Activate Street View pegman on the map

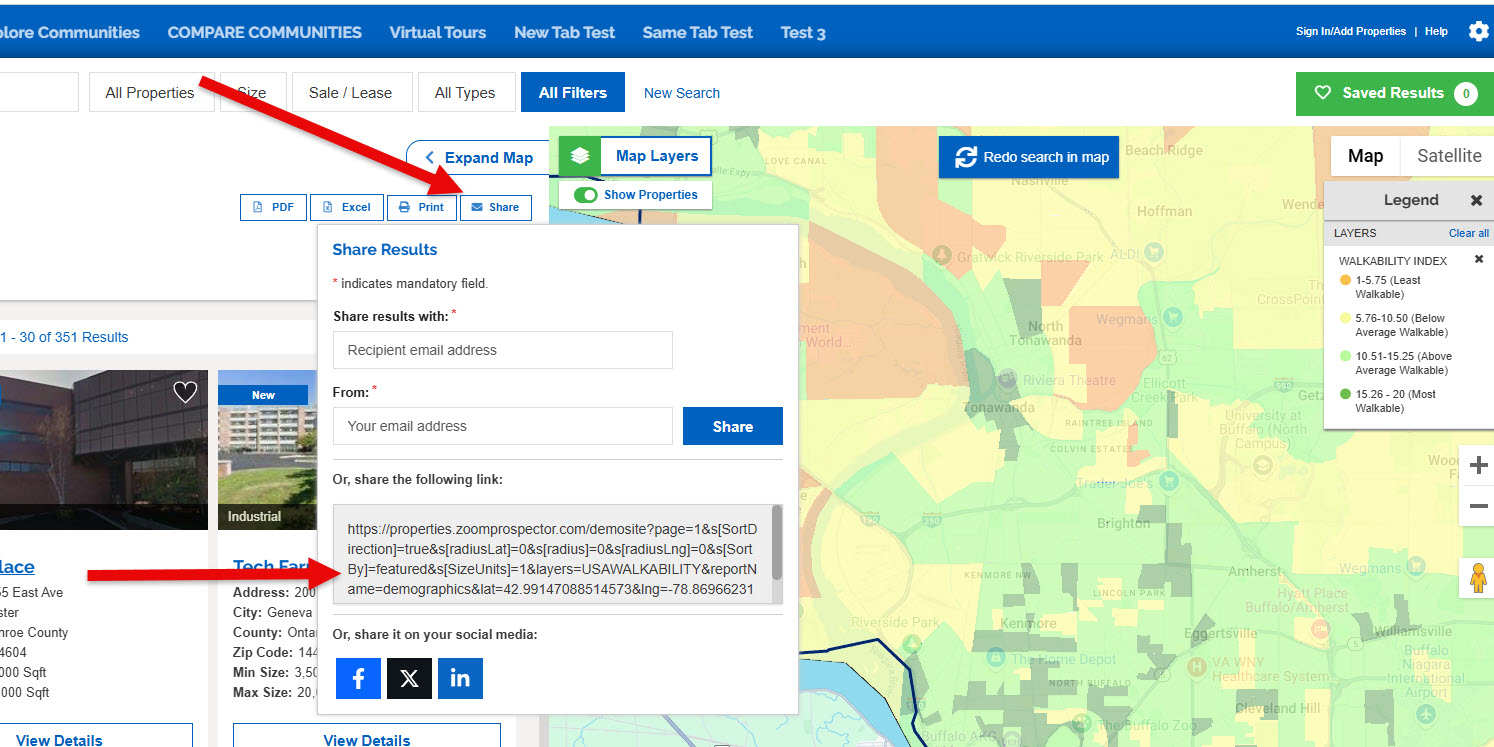click(x=1477, y=577)
